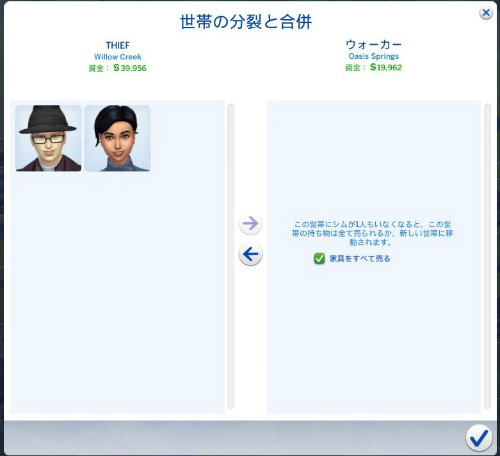Screen dimensions: 500x456
Task: Click the left arrow to move Sim back
Action: coord(250,254)
